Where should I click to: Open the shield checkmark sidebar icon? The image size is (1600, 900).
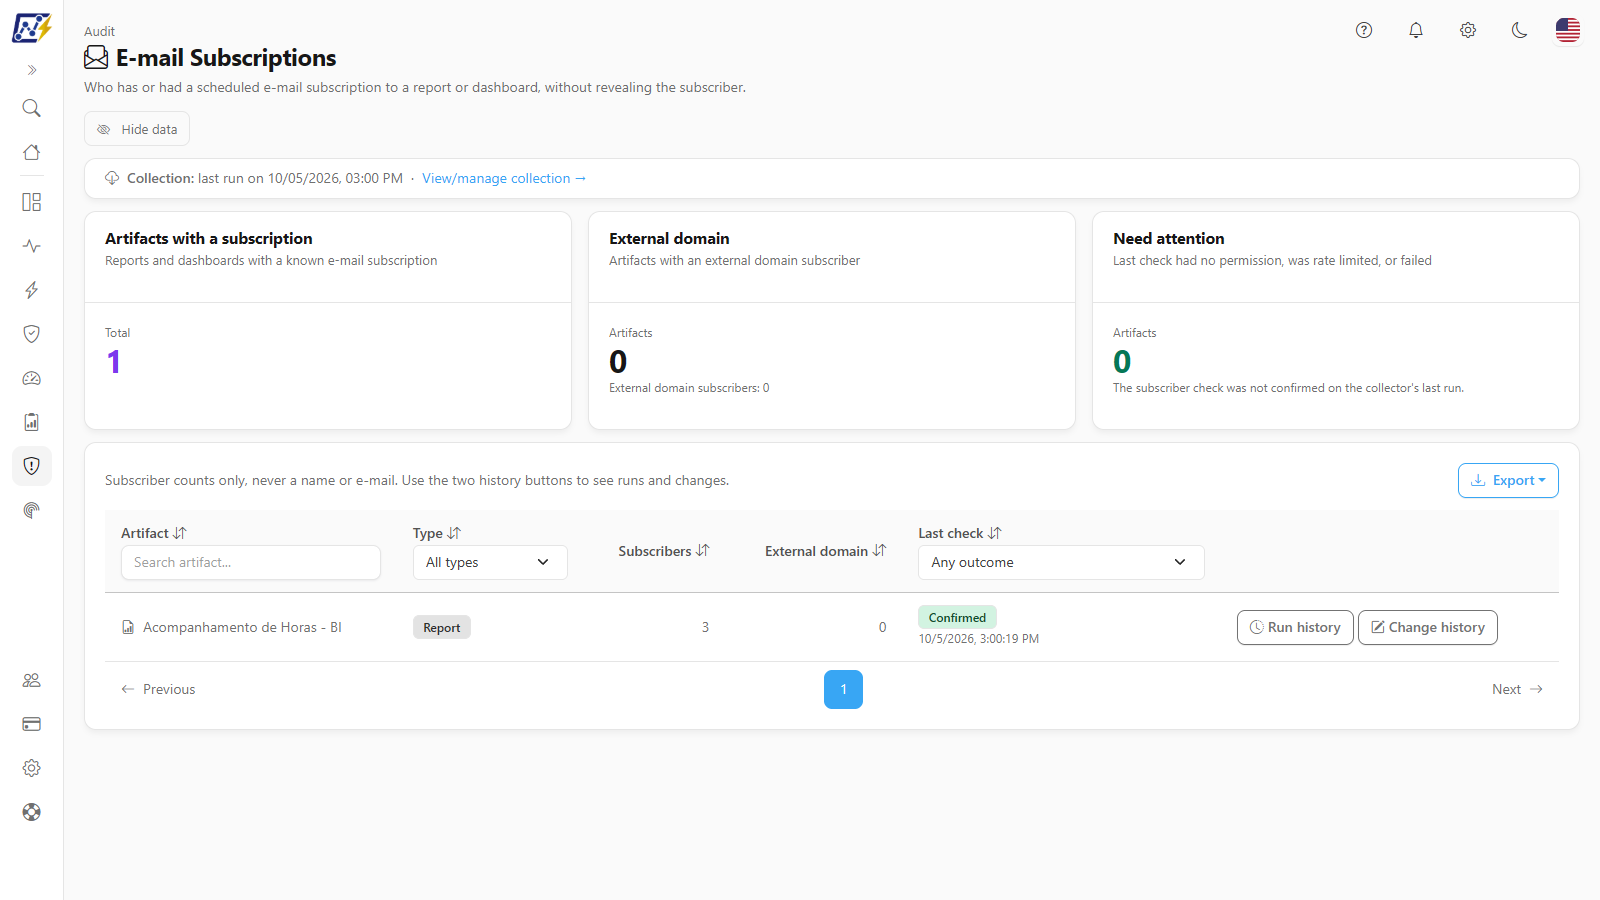coord(32,334)
